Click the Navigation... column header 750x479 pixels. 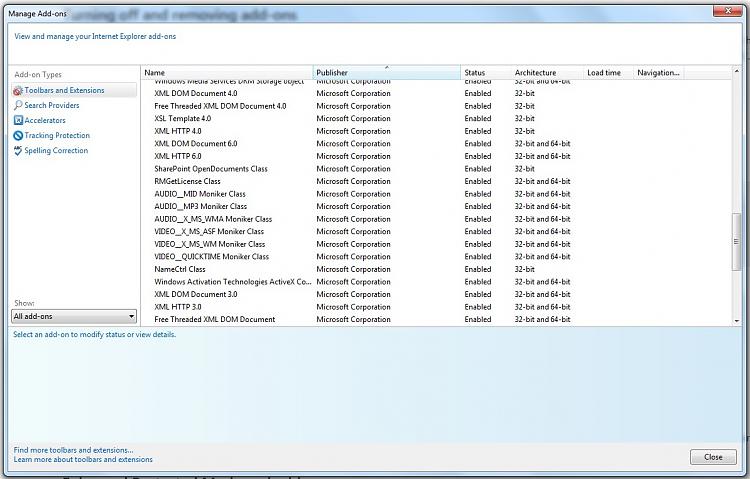click(658, 73)
